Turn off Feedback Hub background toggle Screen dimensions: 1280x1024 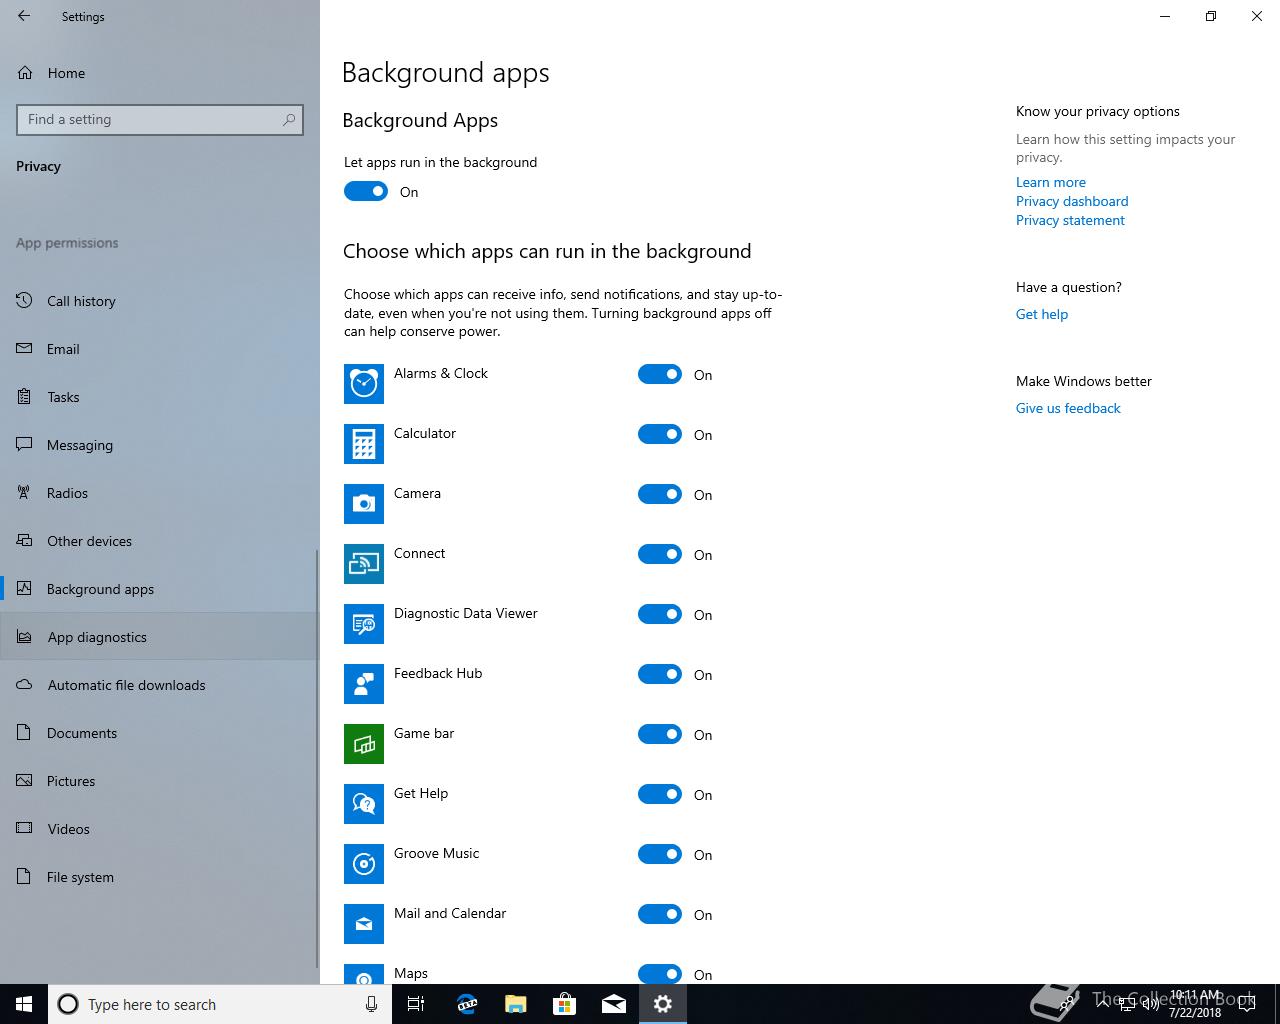point(660,674)
